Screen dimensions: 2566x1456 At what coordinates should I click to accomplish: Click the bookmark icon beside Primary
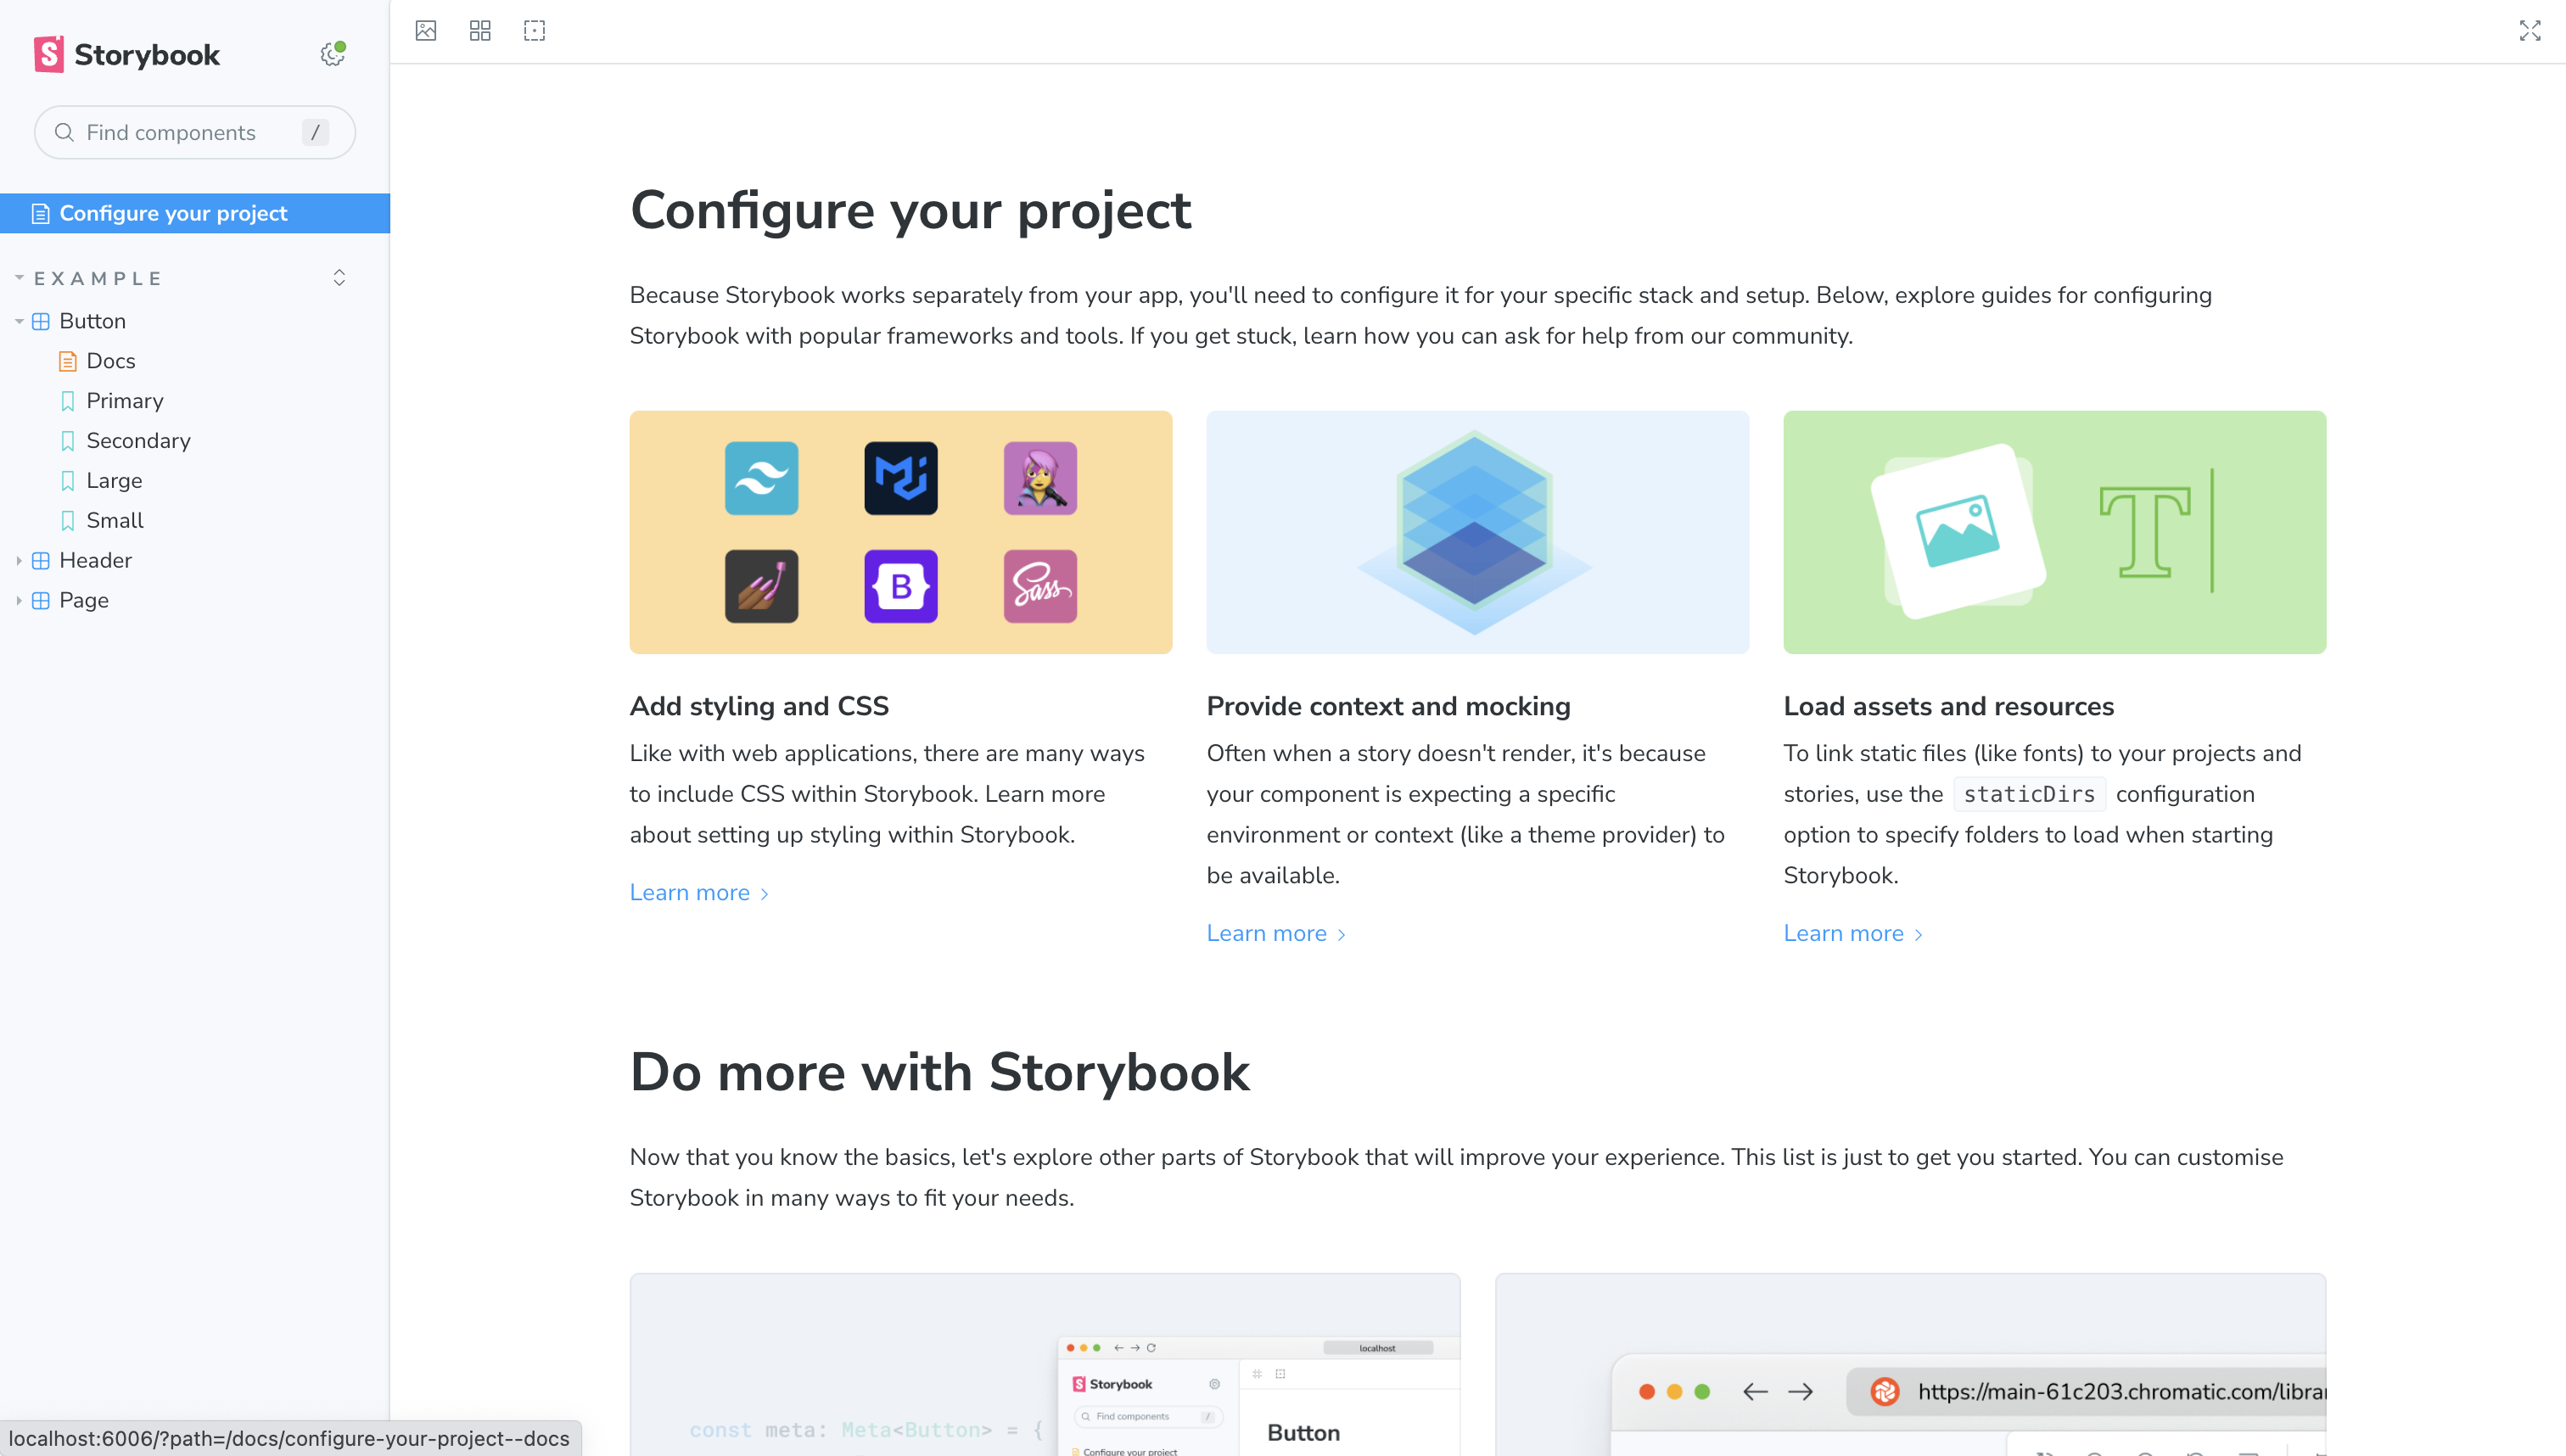click(x=68, y=401)
